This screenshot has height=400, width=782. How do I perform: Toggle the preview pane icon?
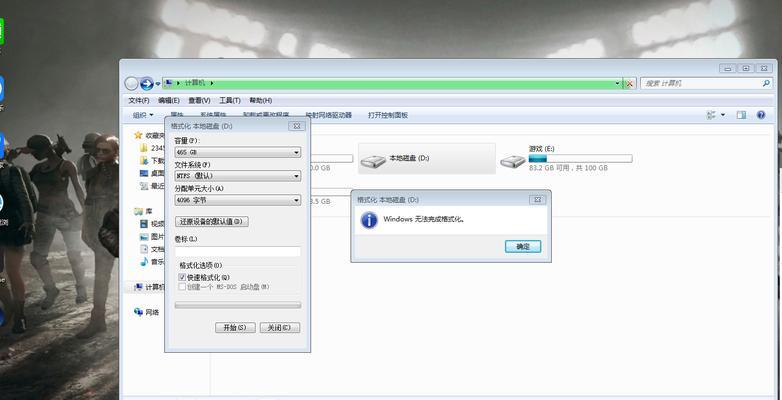pyautogui.click(x=742, y=115)
